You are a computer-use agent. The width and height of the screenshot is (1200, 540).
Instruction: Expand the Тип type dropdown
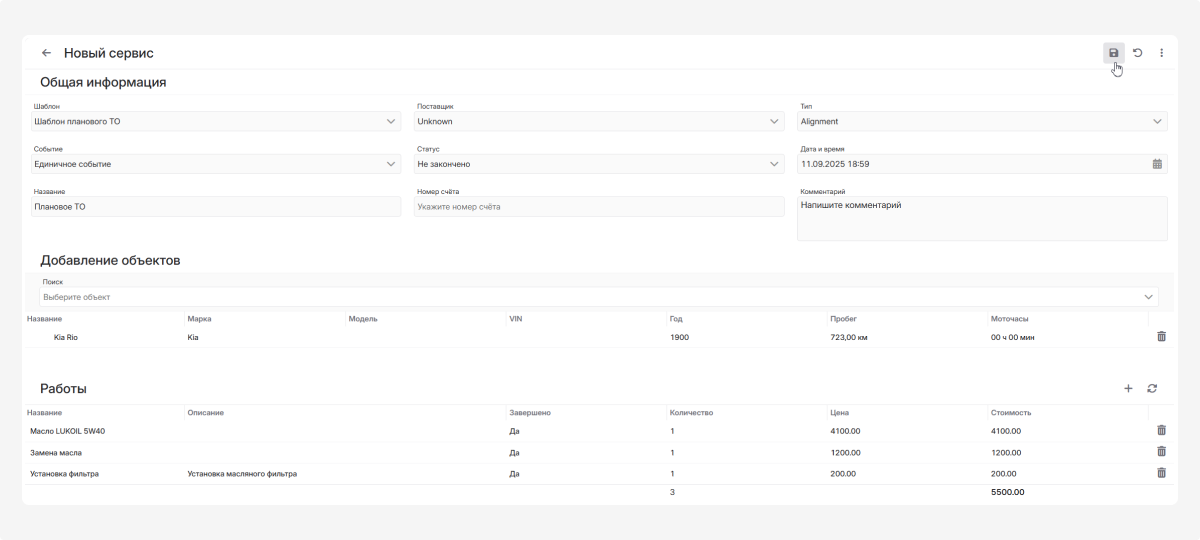(x=1158, y=122)
